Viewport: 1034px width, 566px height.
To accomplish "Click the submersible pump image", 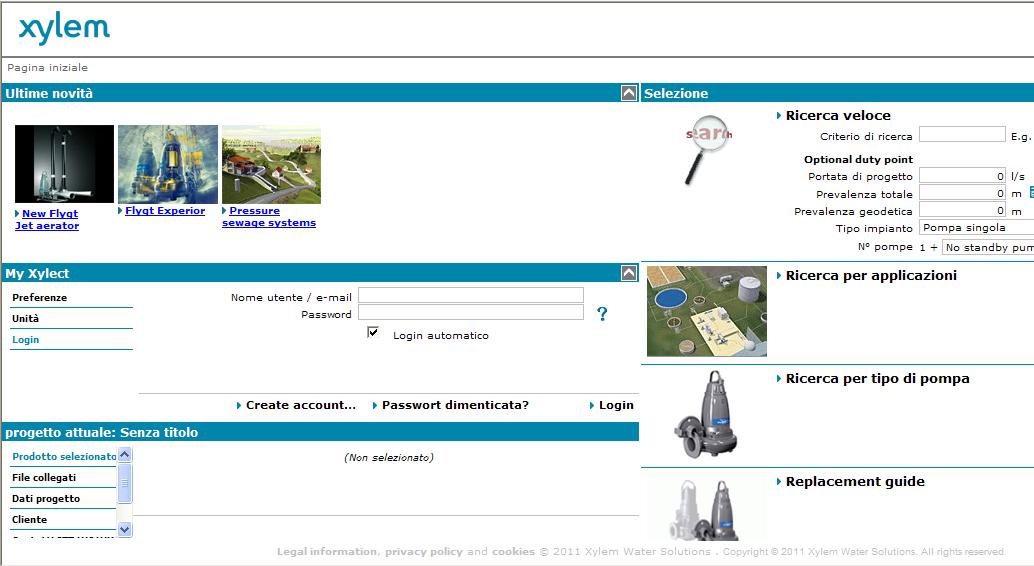I will (x=706, y=414).
